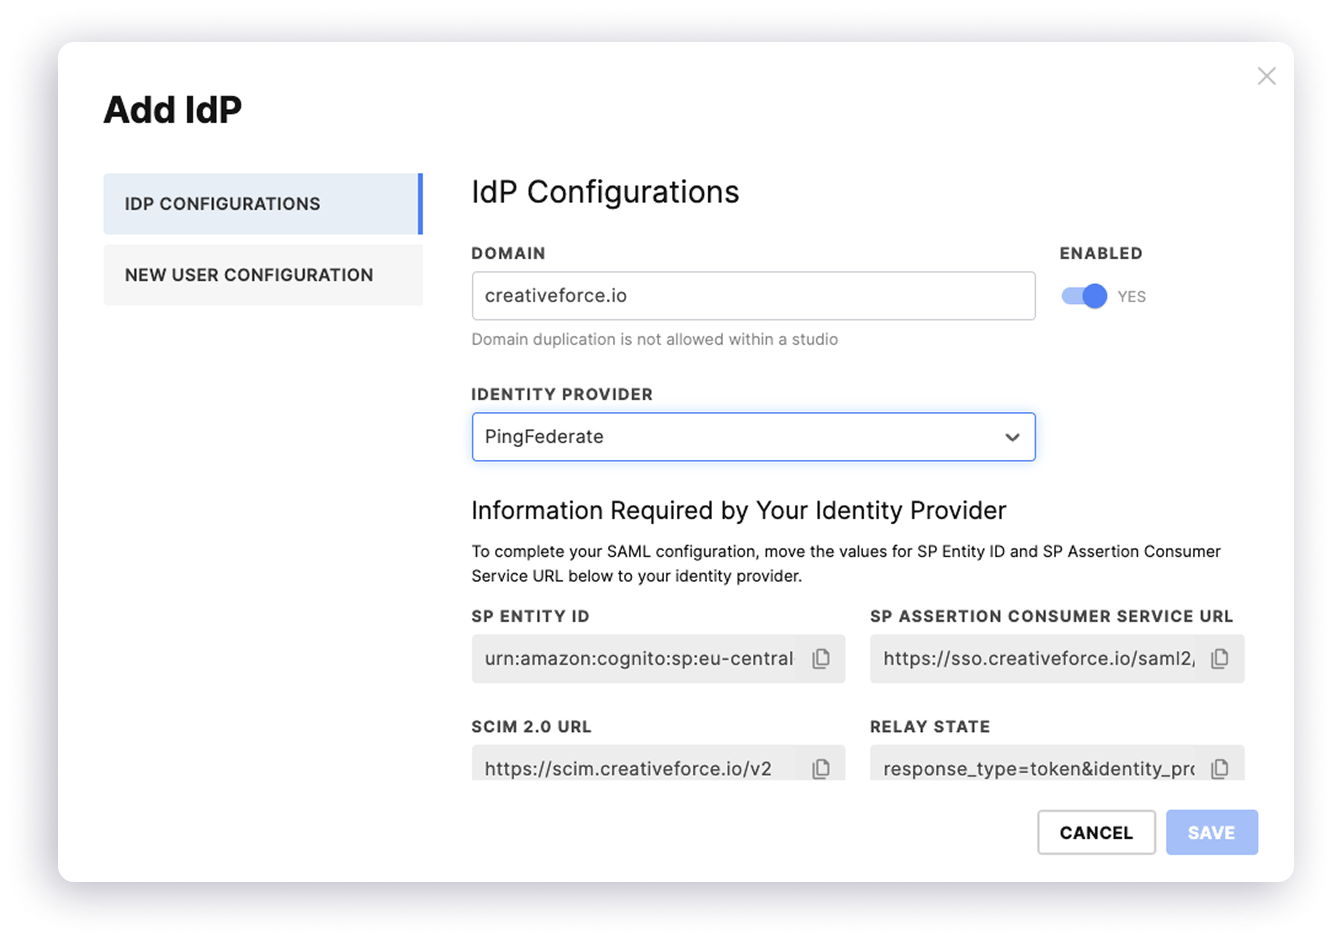1336x940 pixels.
Task: Copy the SCIM 2.0 URL
Action: (x=821, y=768)
